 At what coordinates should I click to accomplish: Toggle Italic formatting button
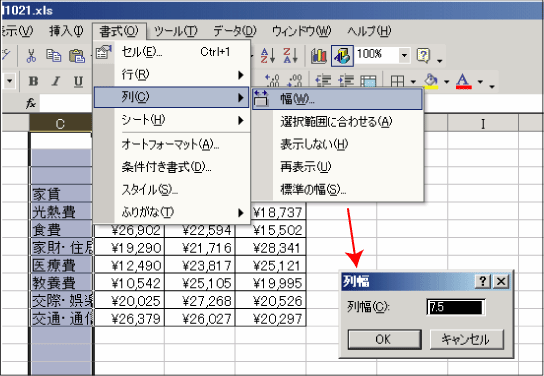pos(56,81)
